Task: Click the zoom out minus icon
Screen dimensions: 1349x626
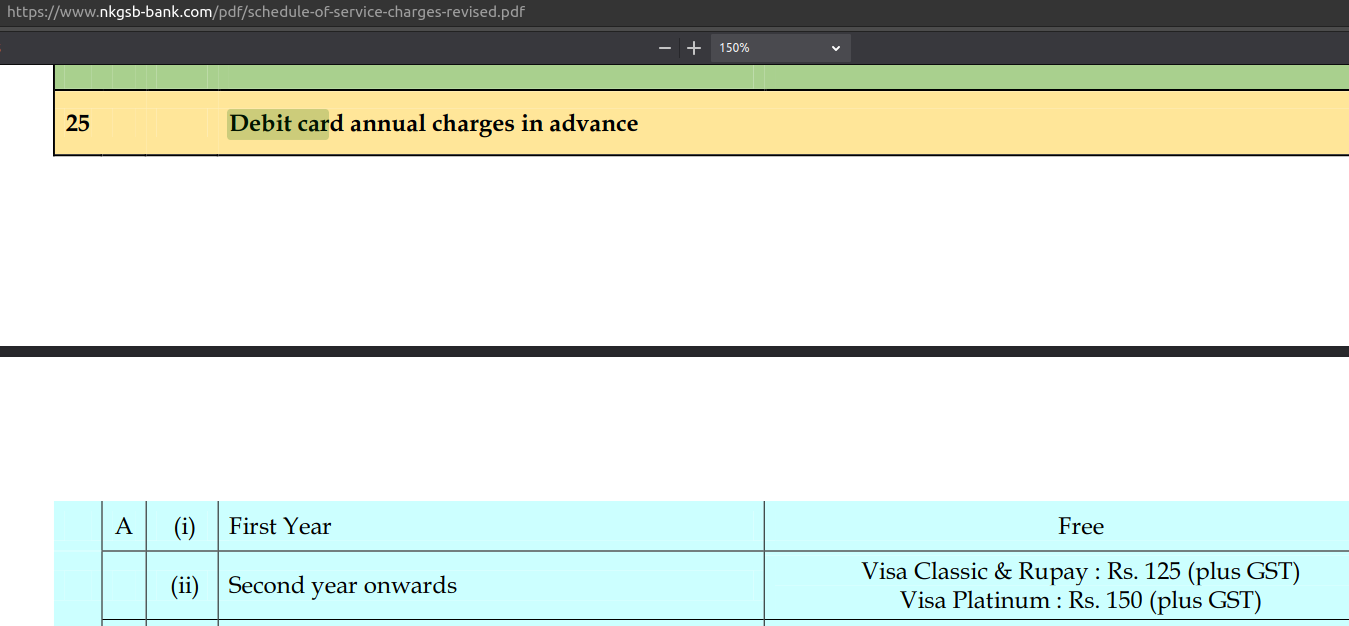Action: [664, 48]
